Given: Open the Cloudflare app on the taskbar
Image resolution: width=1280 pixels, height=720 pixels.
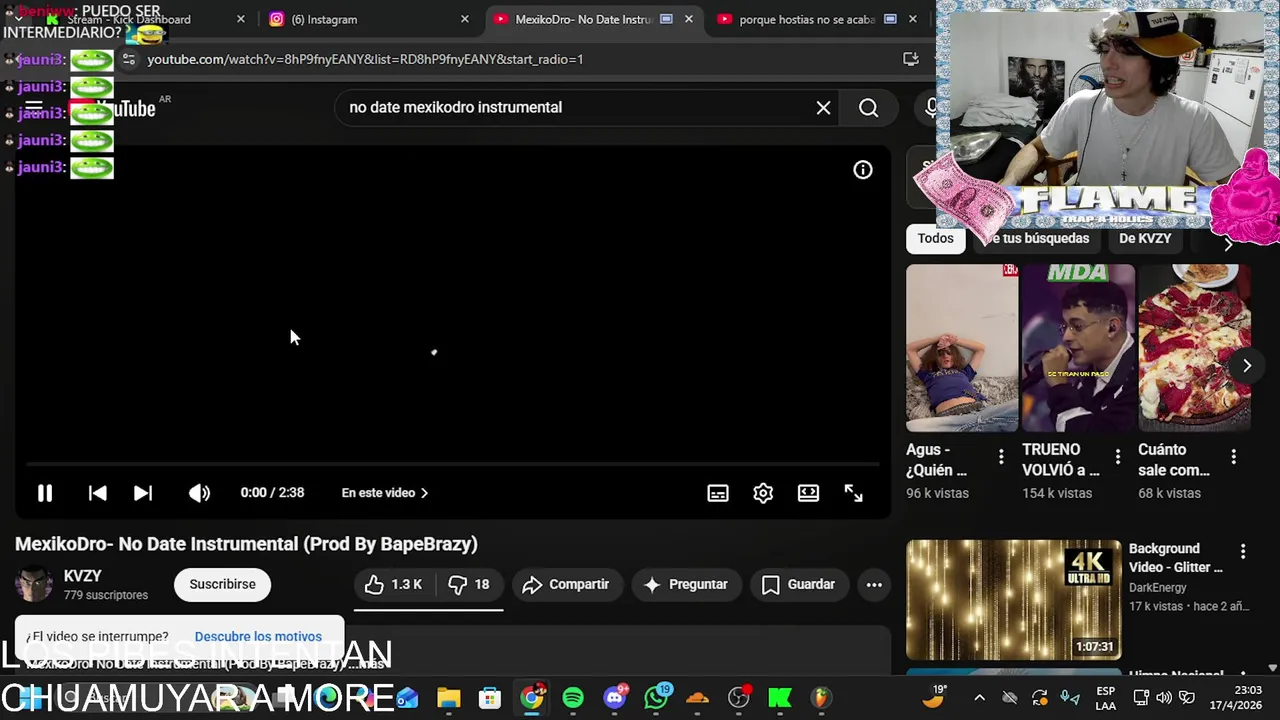Looking at the screenshot, I should pyautogui.click(x=697, y=698).
